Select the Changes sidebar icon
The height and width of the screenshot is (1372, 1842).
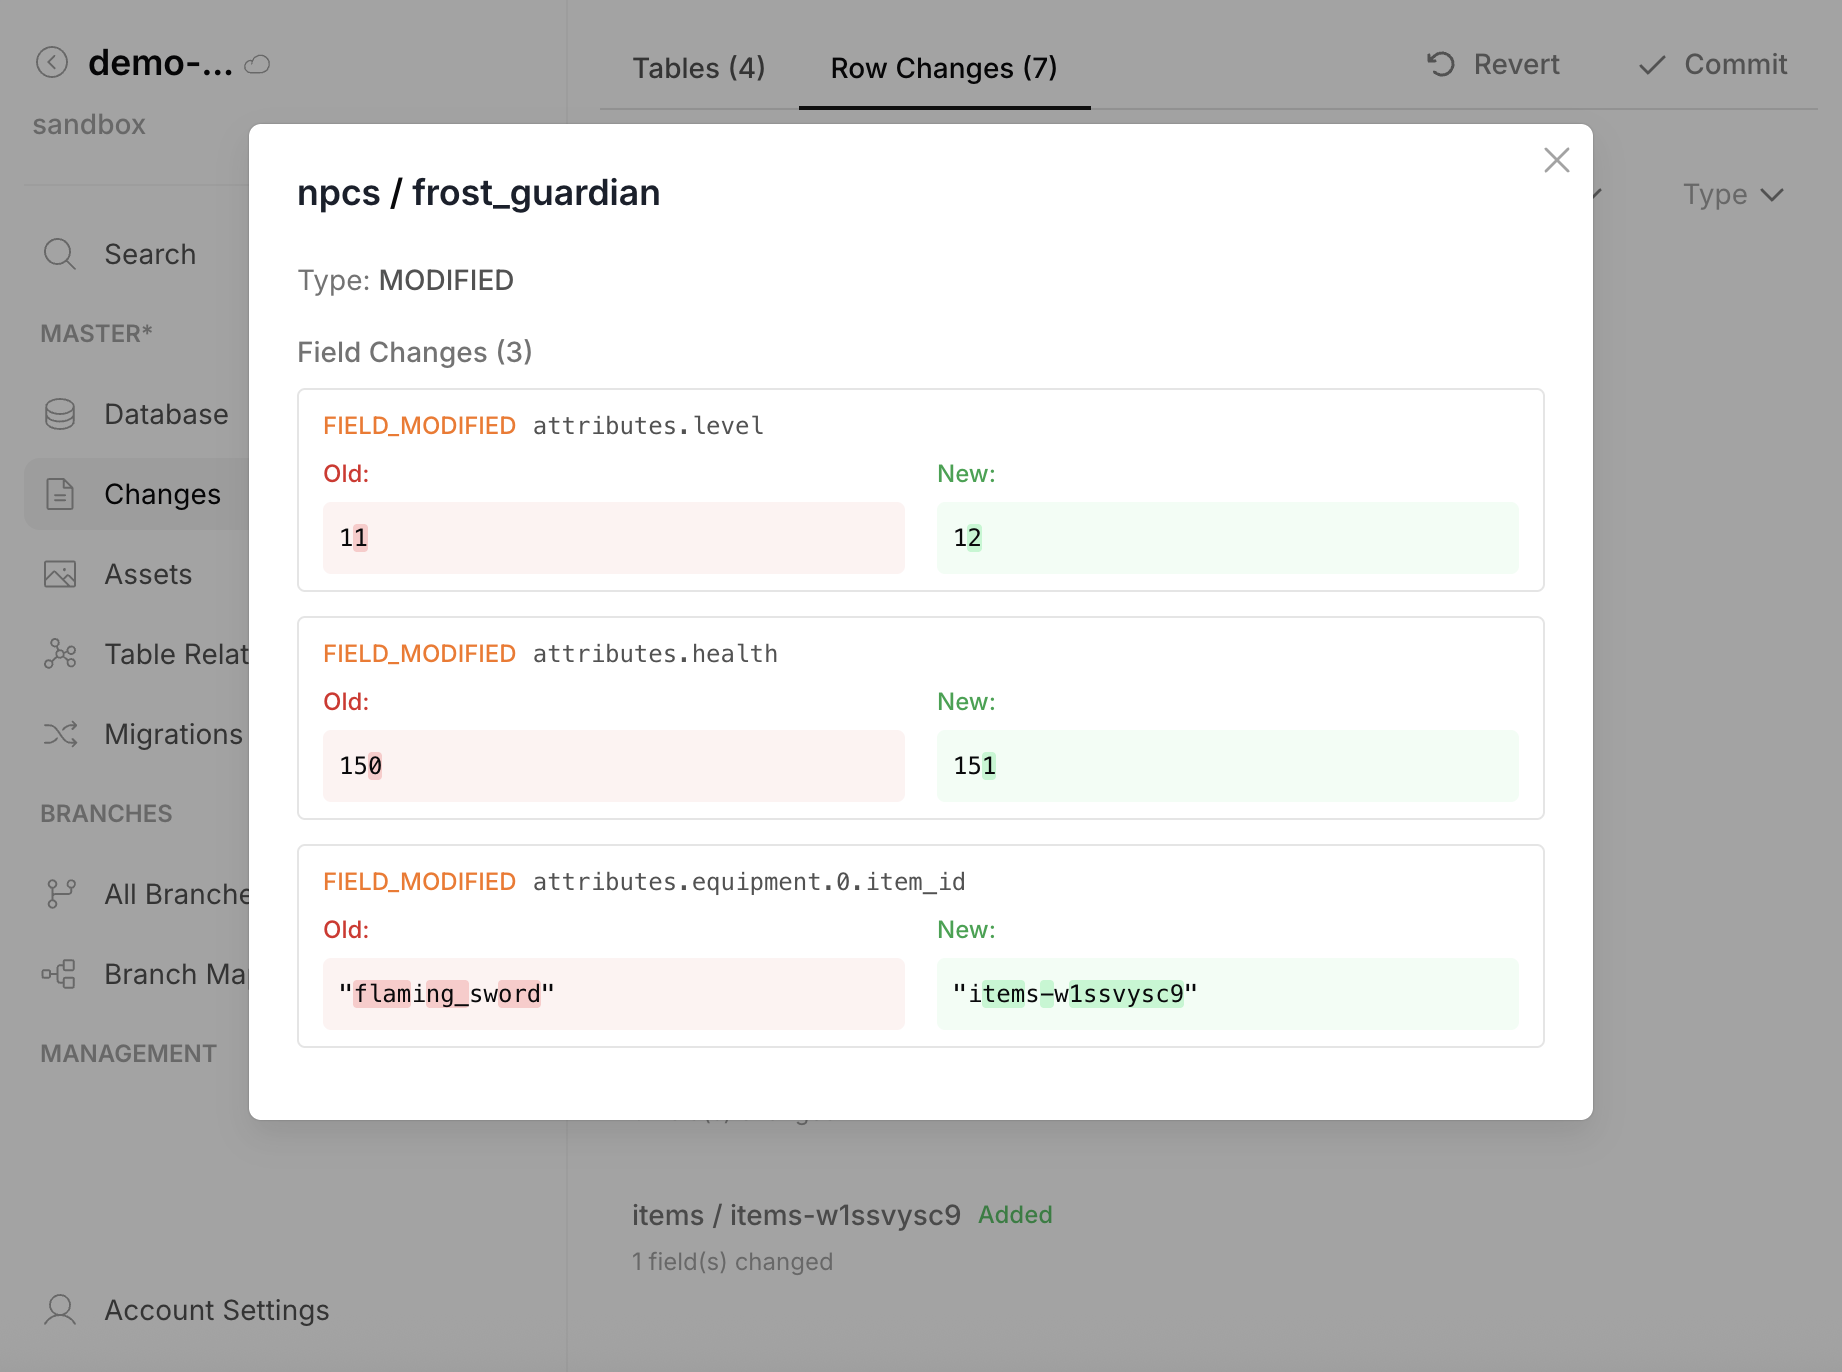[60, 493]
